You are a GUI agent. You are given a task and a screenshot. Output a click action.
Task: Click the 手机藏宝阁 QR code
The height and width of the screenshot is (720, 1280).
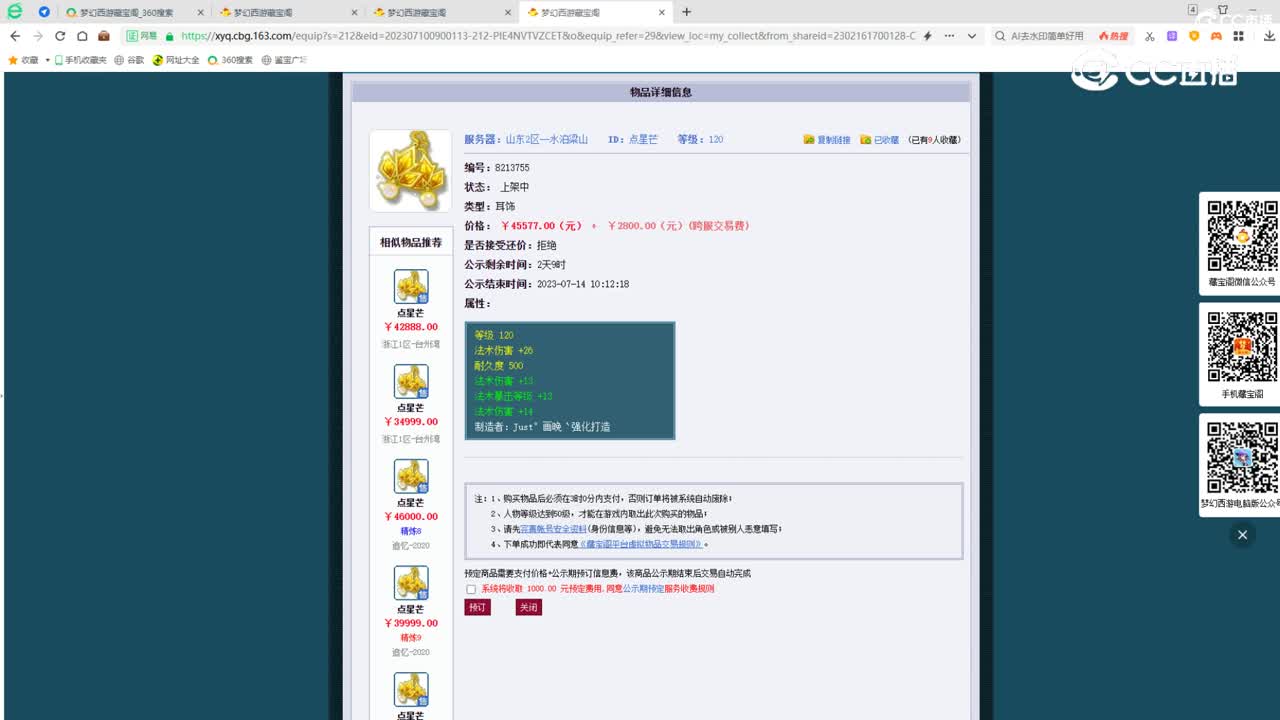coord(1242,347)
